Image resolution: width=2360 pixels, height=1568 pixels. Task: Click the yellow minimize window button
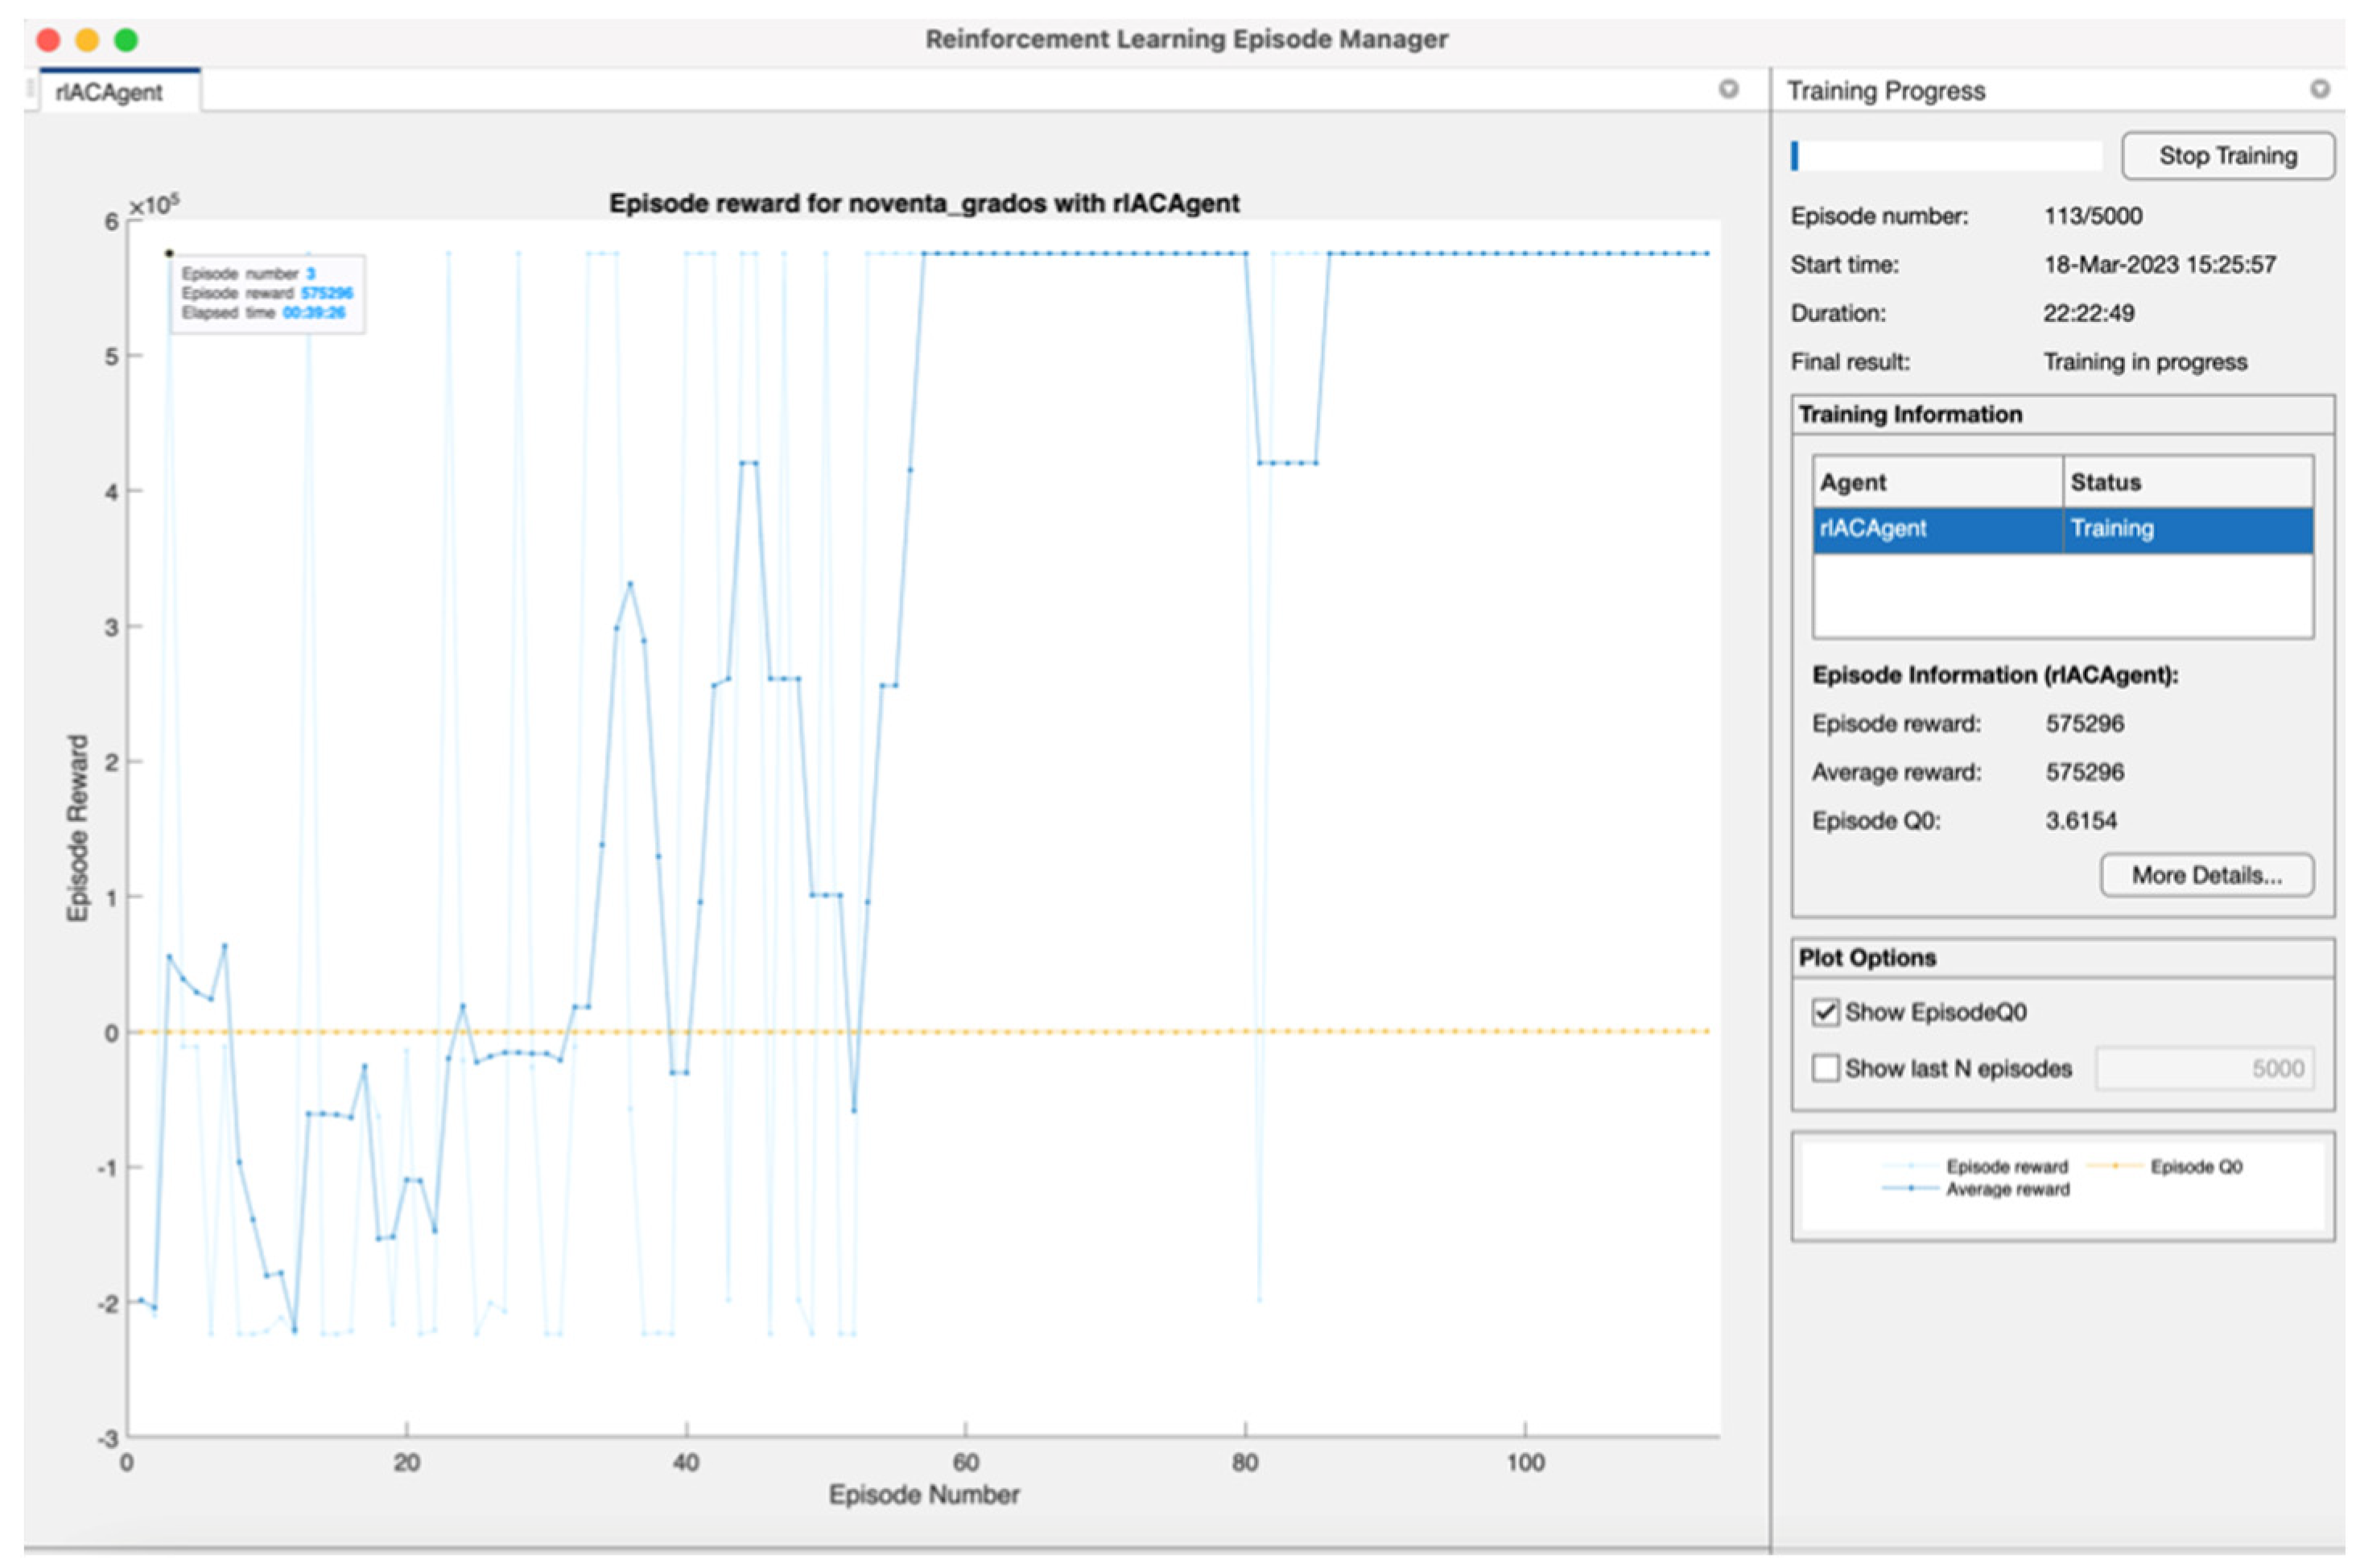(x=87, y=40)
